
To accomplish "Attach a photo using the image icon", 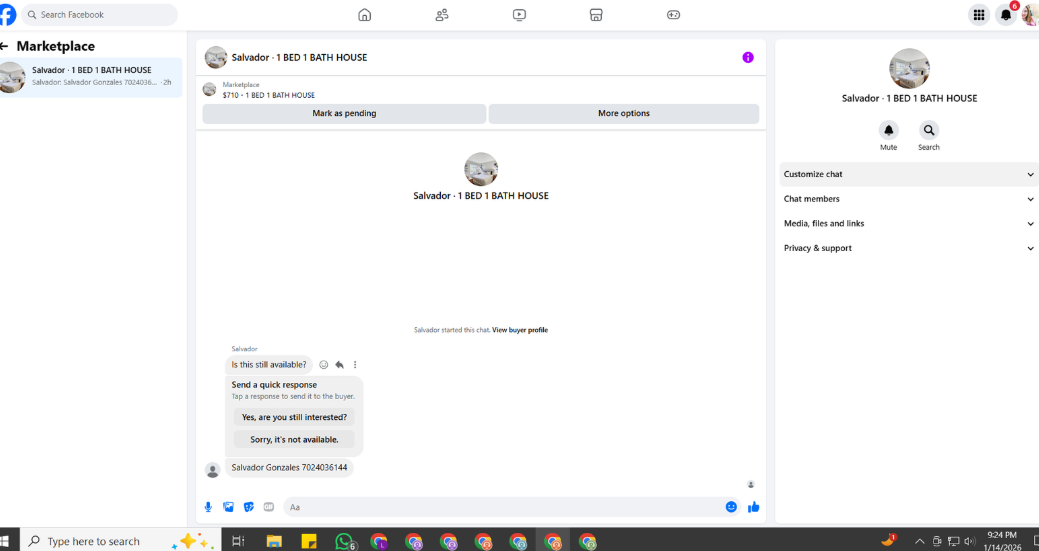I will pyautogui.click(x=229, y=507).
